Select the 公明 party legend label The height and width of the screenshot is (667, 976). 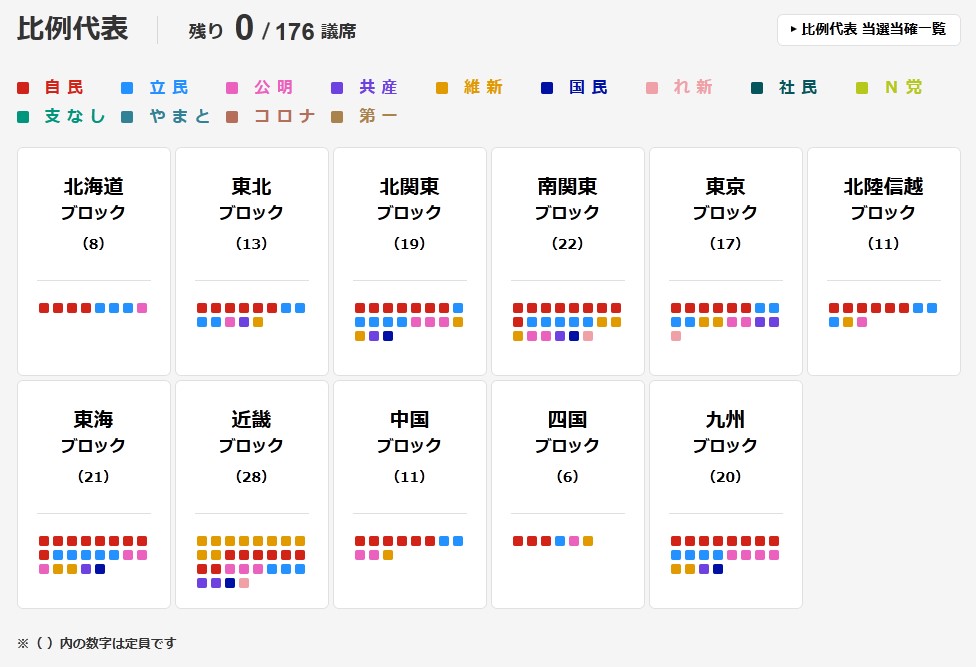coord(273,88)
